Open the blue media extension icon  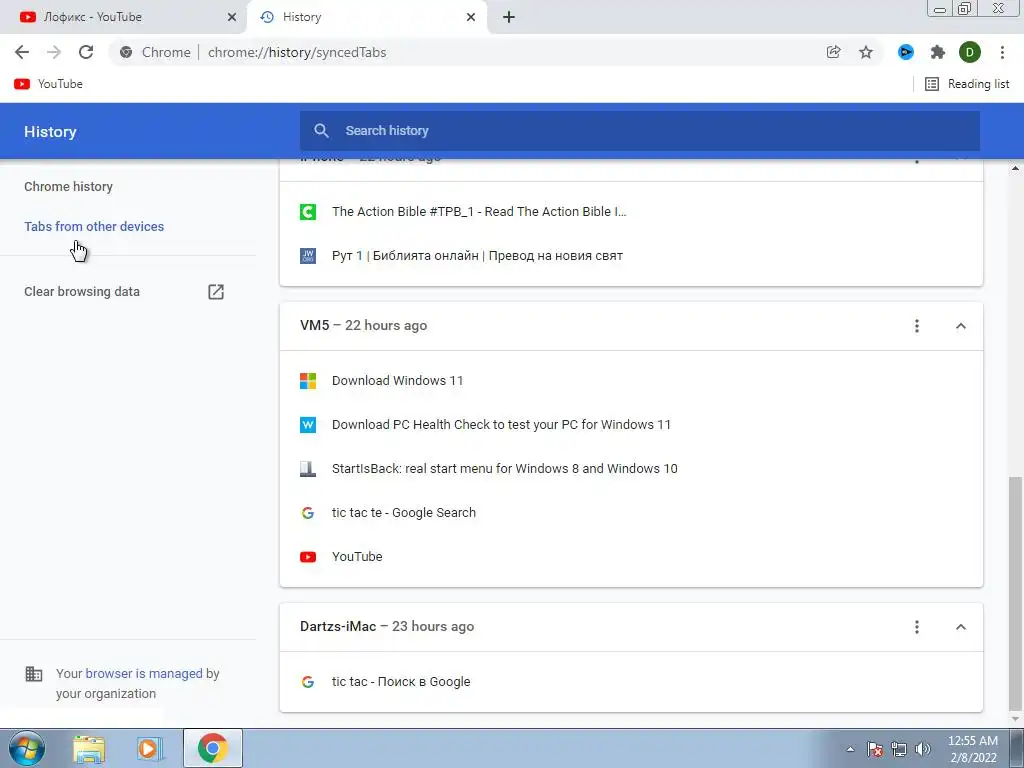click(x=905, y=52)
